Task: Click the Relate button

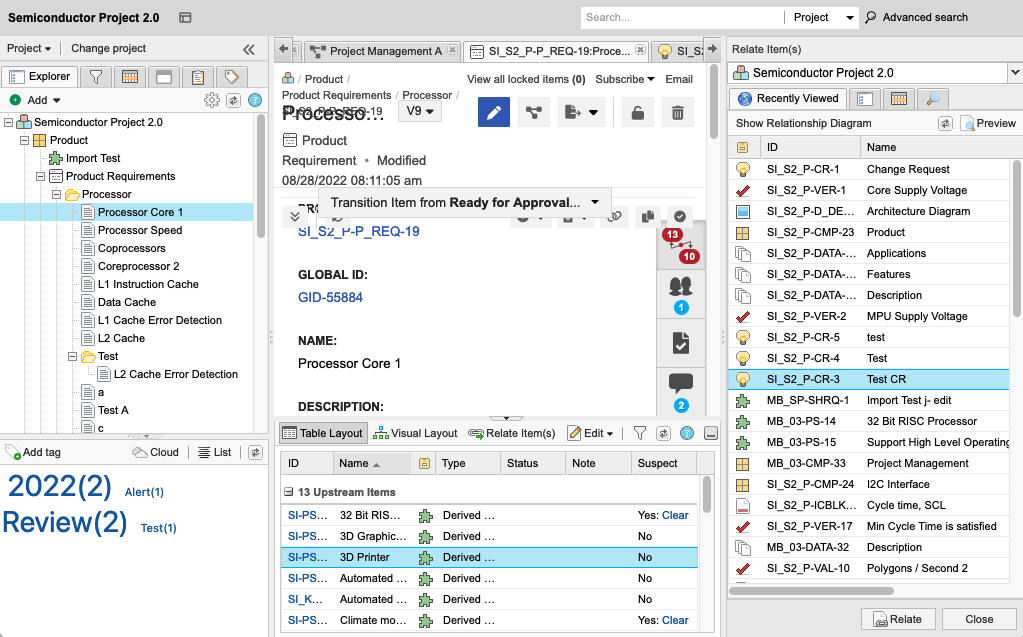Action: click(898, 619)
